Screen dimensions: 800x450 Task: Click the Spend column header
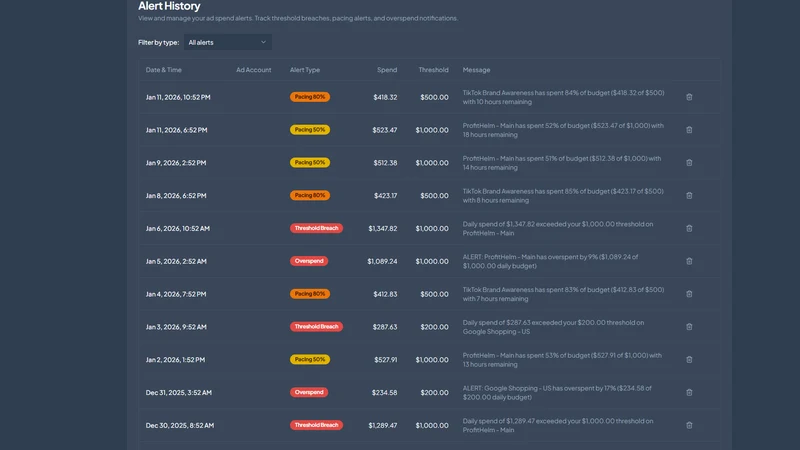click(387, 70)
